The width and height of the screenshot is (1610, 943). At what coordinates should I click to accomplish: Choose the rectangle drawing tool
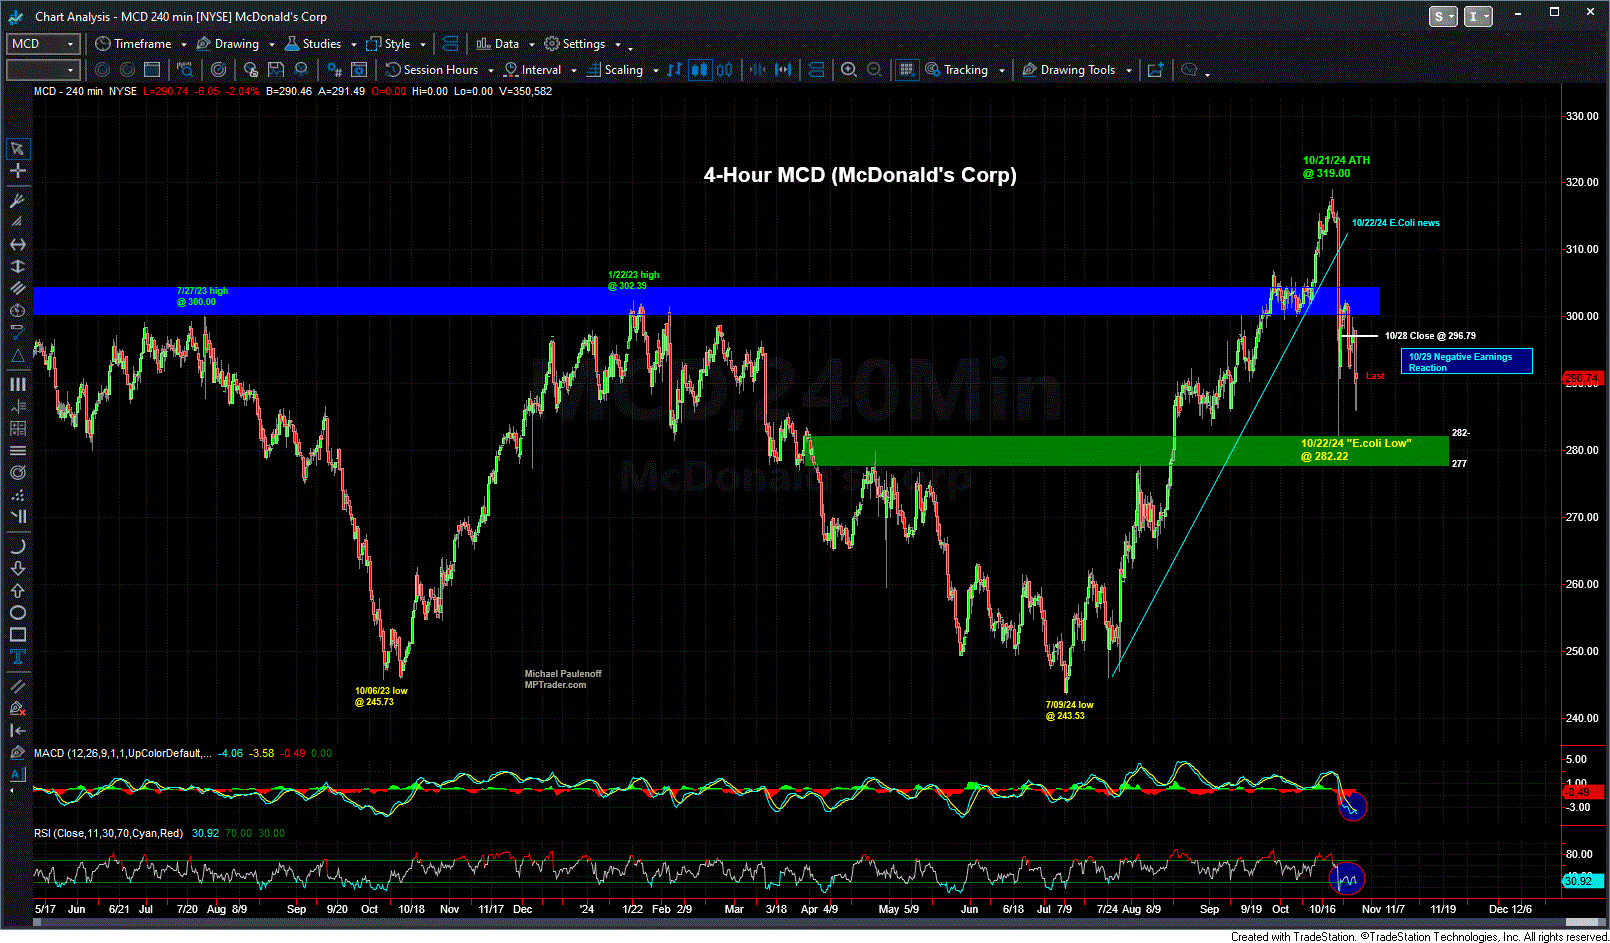(x=17, y=634)
